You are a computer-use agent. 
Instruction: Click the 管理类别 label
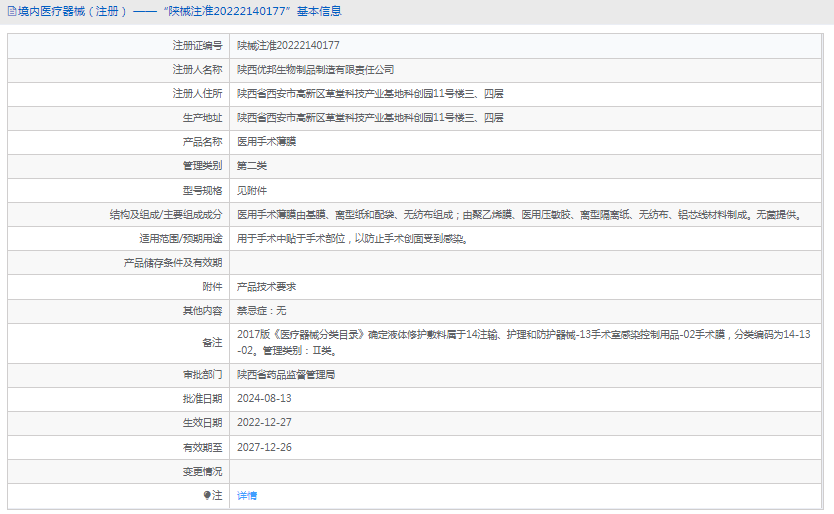[203, 166]
